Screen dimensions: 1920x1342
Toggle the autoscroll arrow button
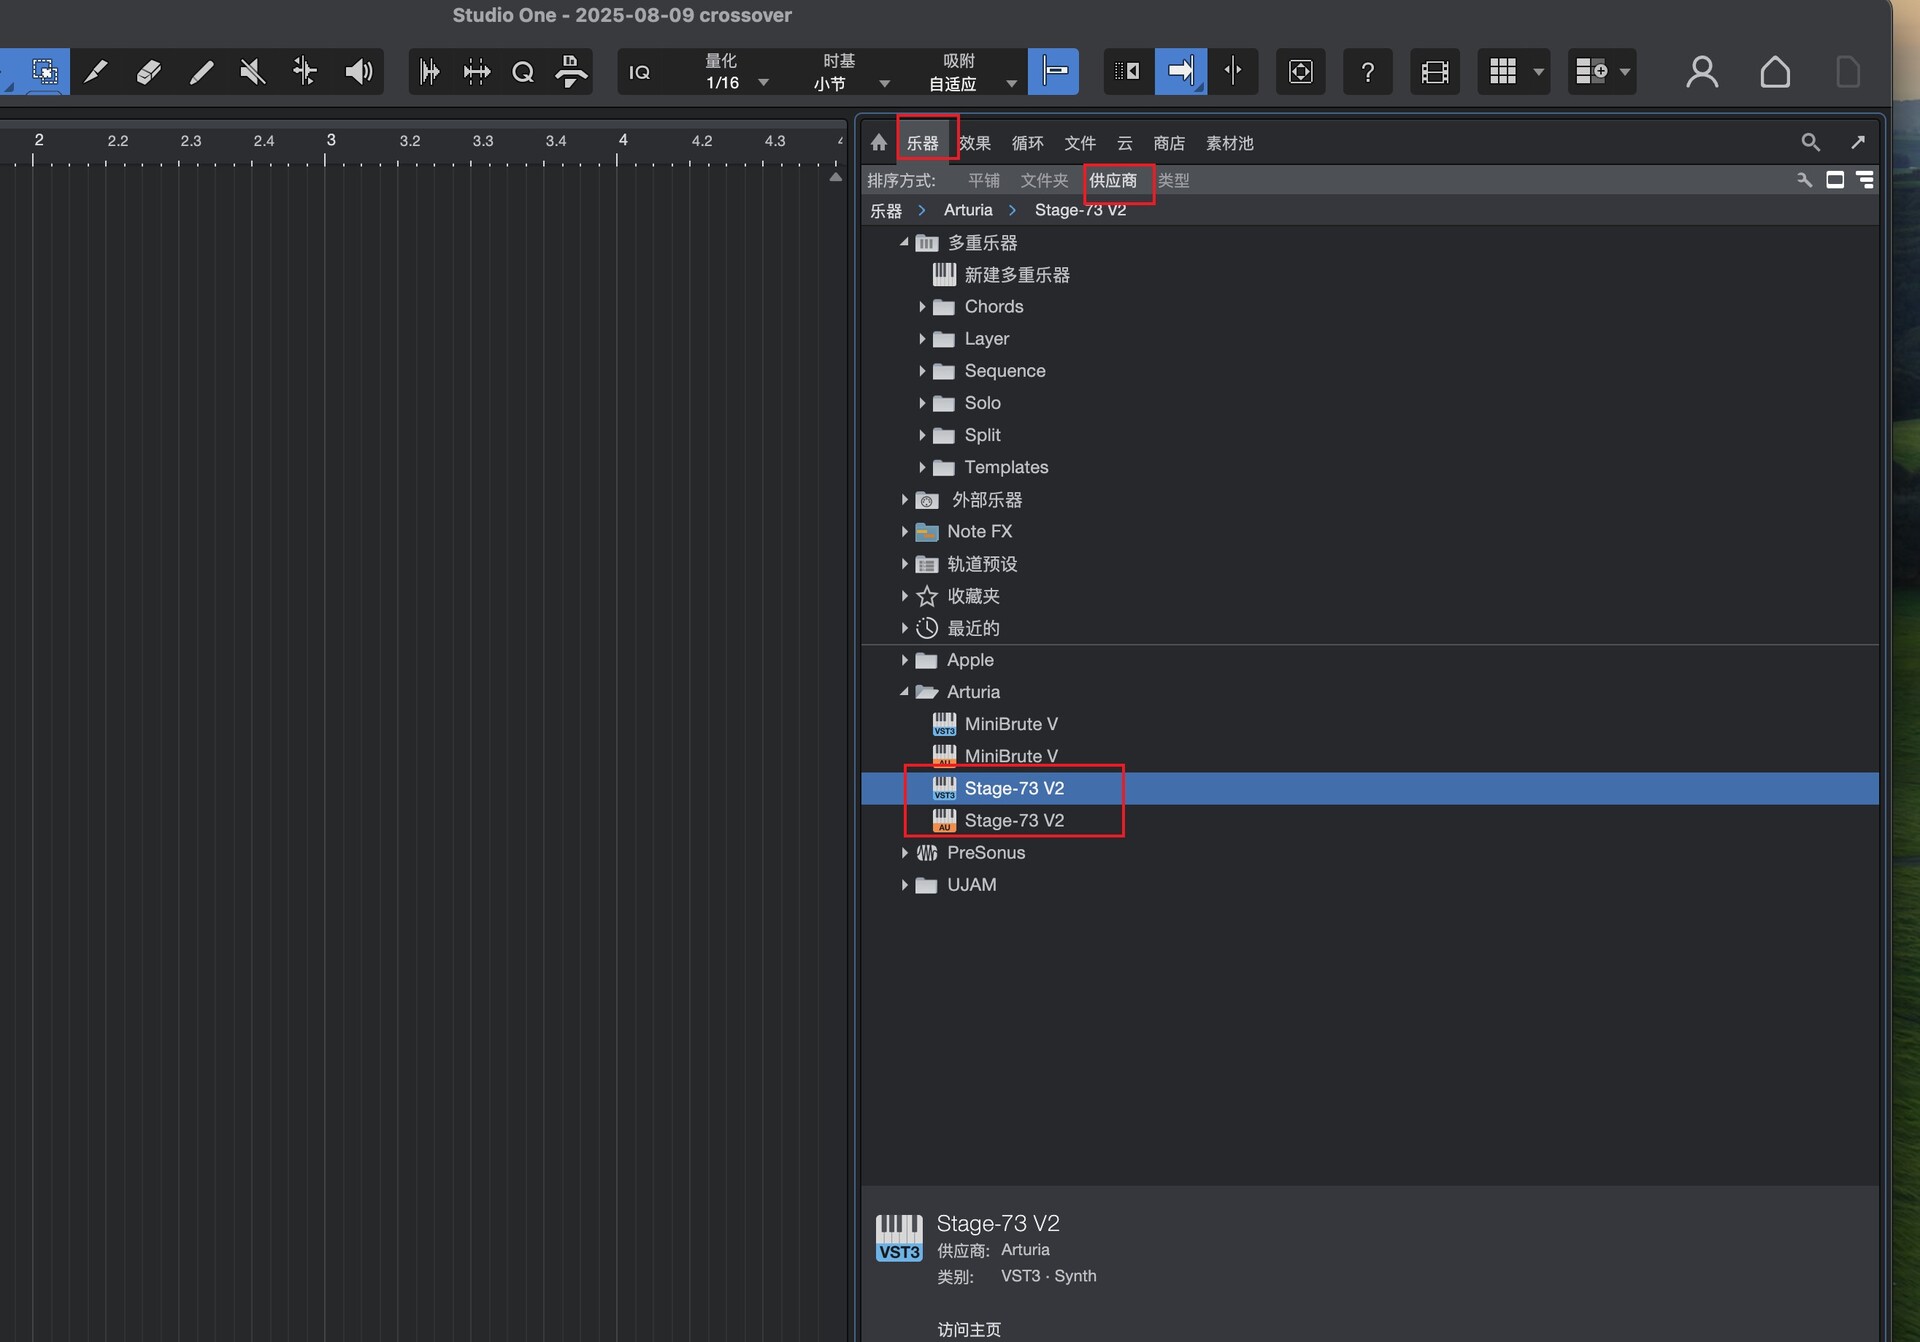pyautogui.click(x=1181, y=71)
